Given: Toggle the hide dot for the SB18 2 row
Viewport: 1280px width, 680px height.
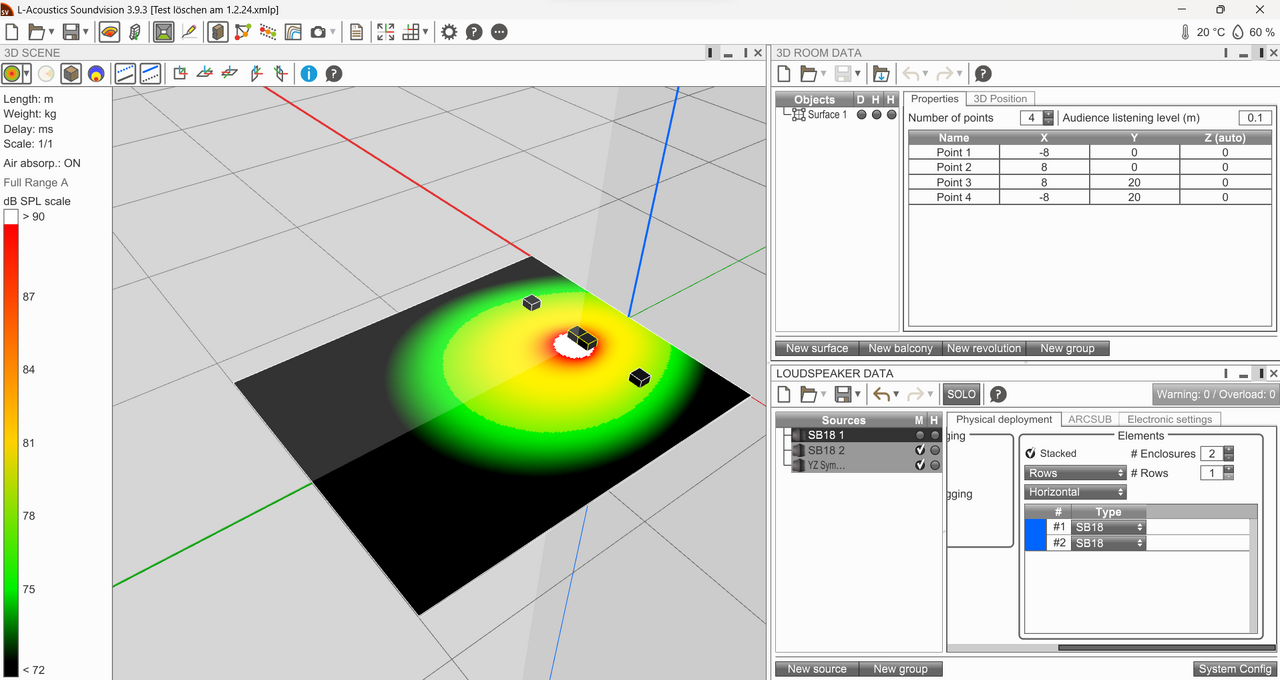Looking at the screenshot, I should pos(935,450).
